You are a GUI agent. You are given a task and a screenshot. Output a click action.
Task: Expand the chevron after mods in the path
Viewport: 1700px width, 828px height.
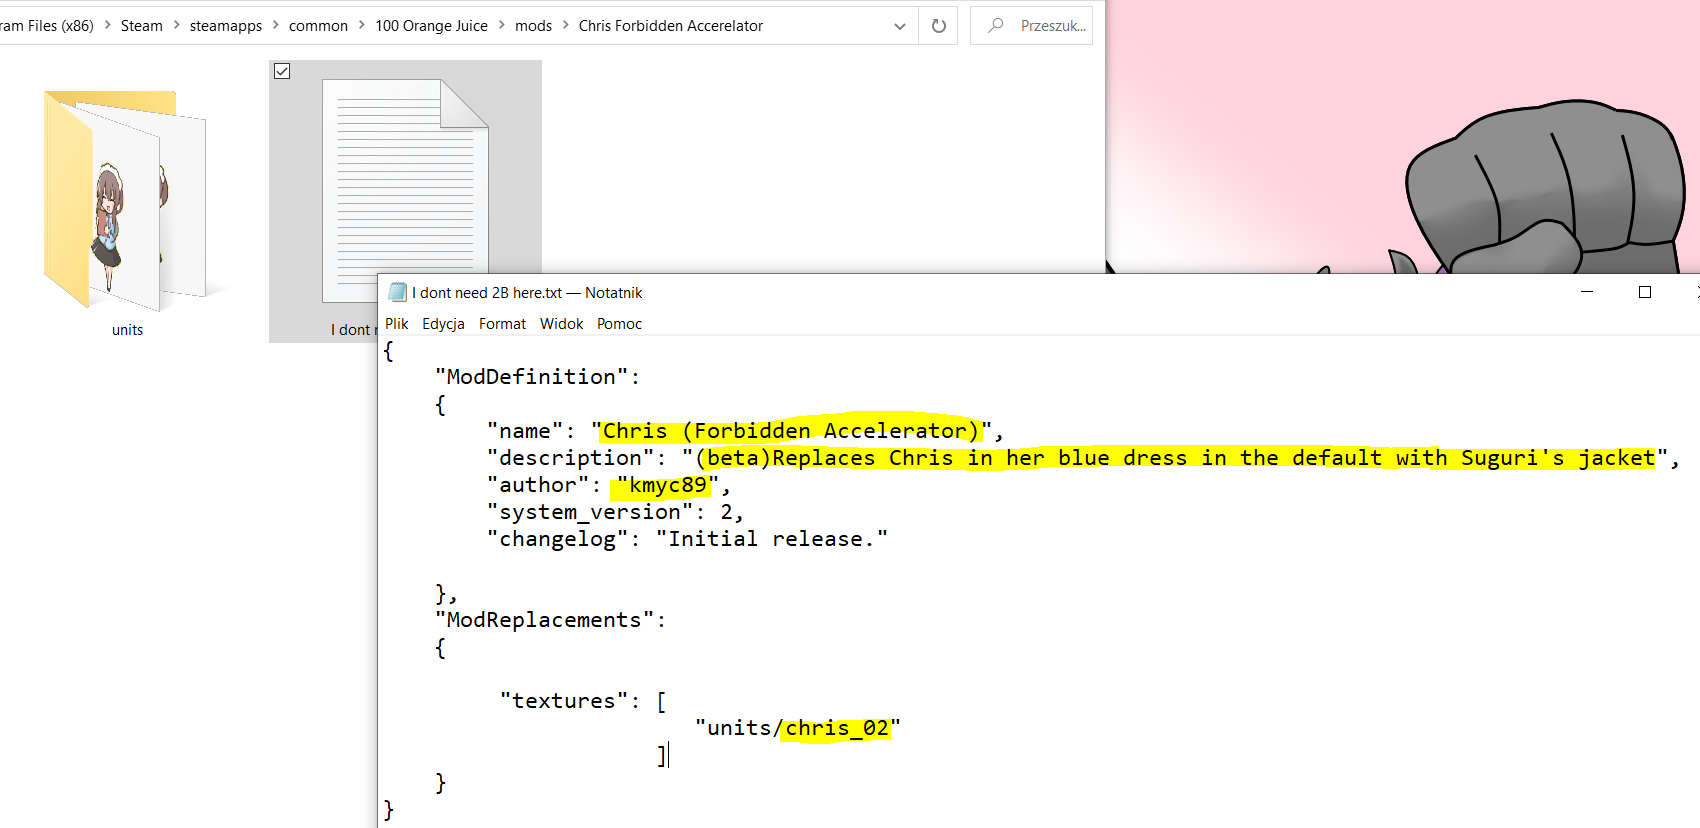pos(566,26)
